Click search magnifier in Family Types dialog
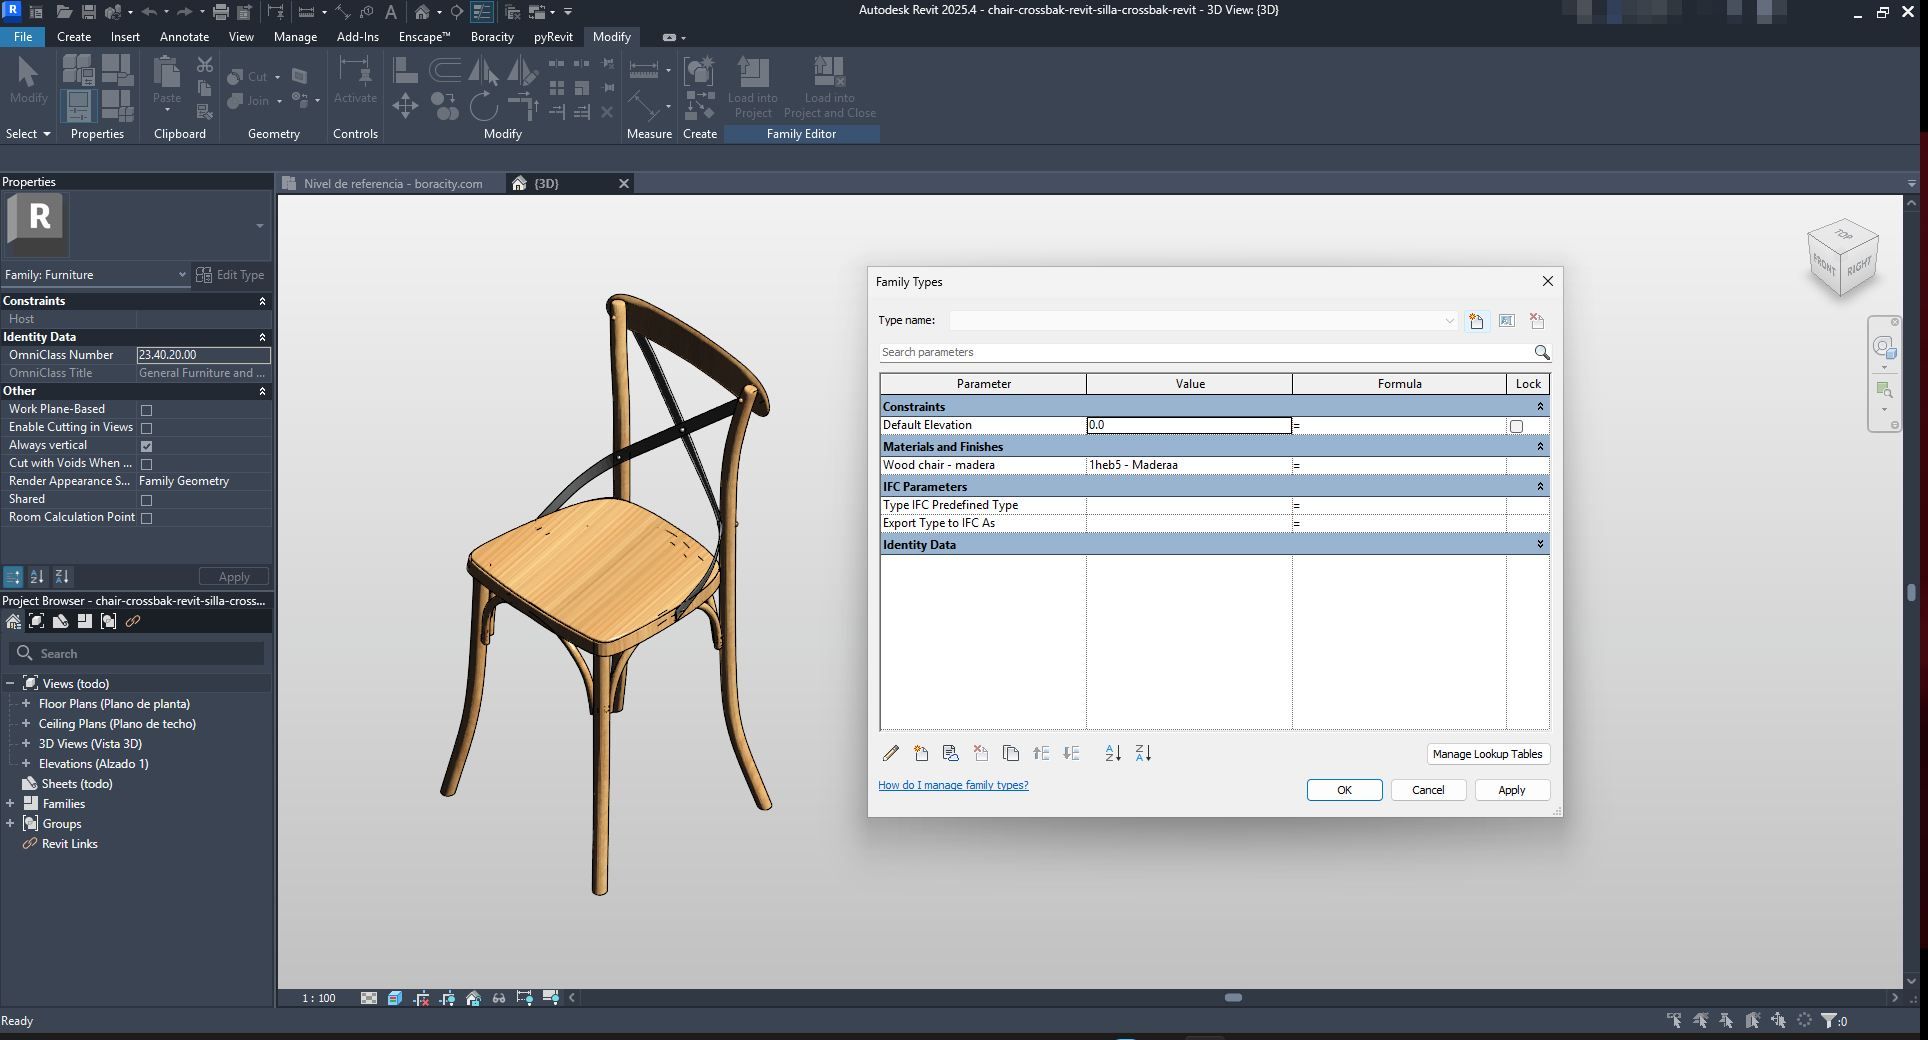This screenshot has height=1040, width=1928. pyautogui.click(x=1541, y=352)
